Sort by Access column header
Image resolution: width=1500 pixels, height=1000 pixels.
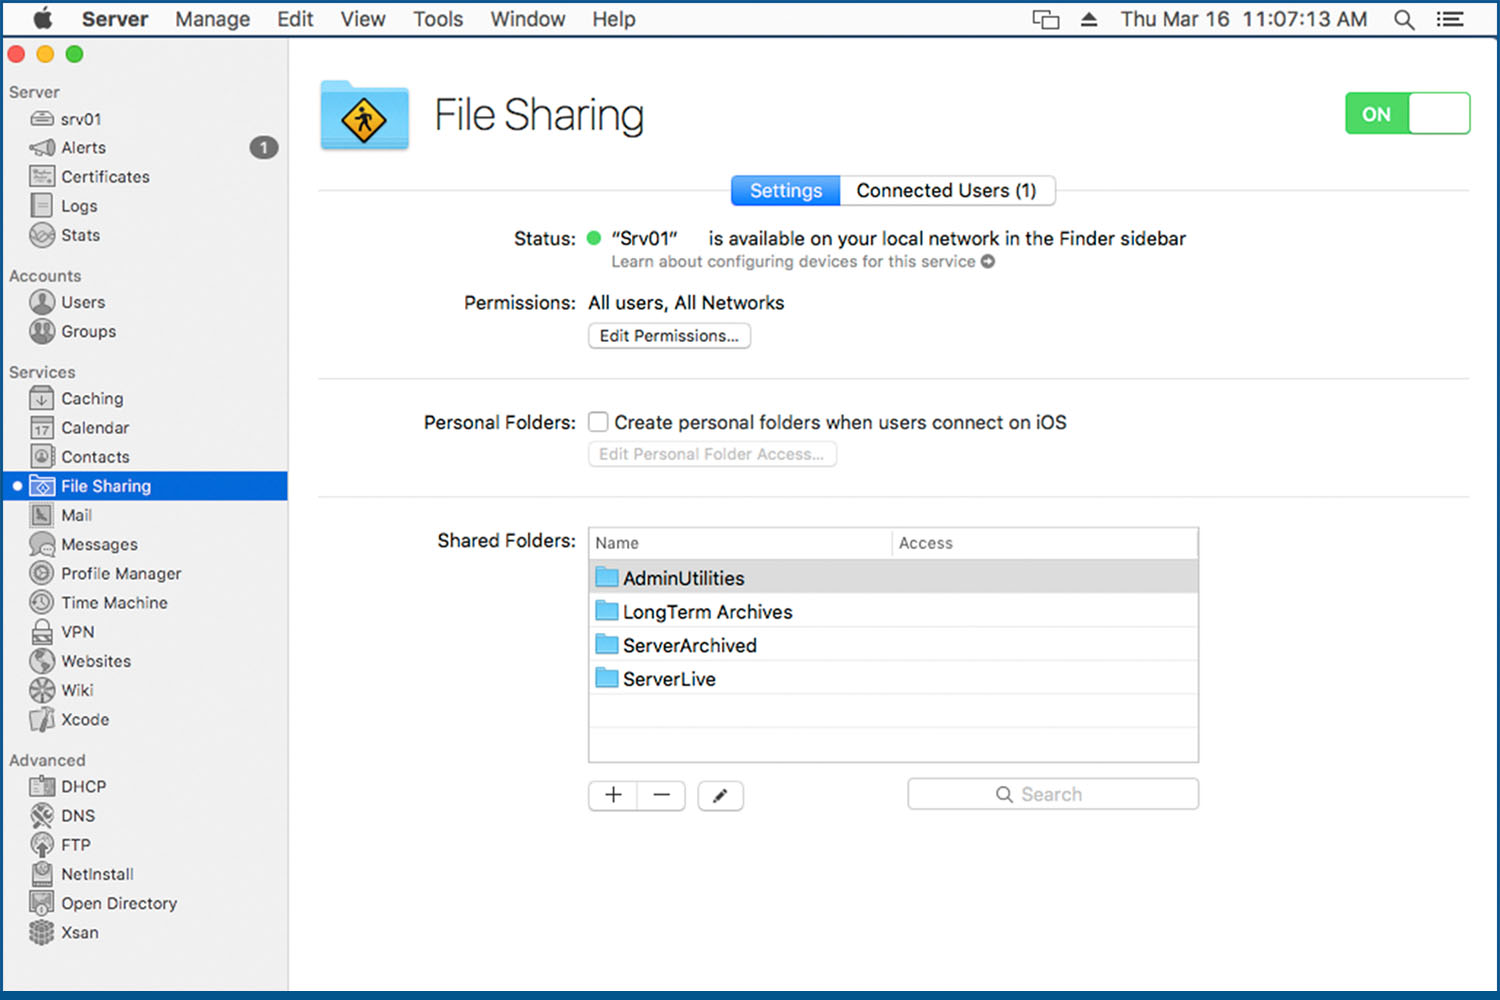pos(1045,543)
